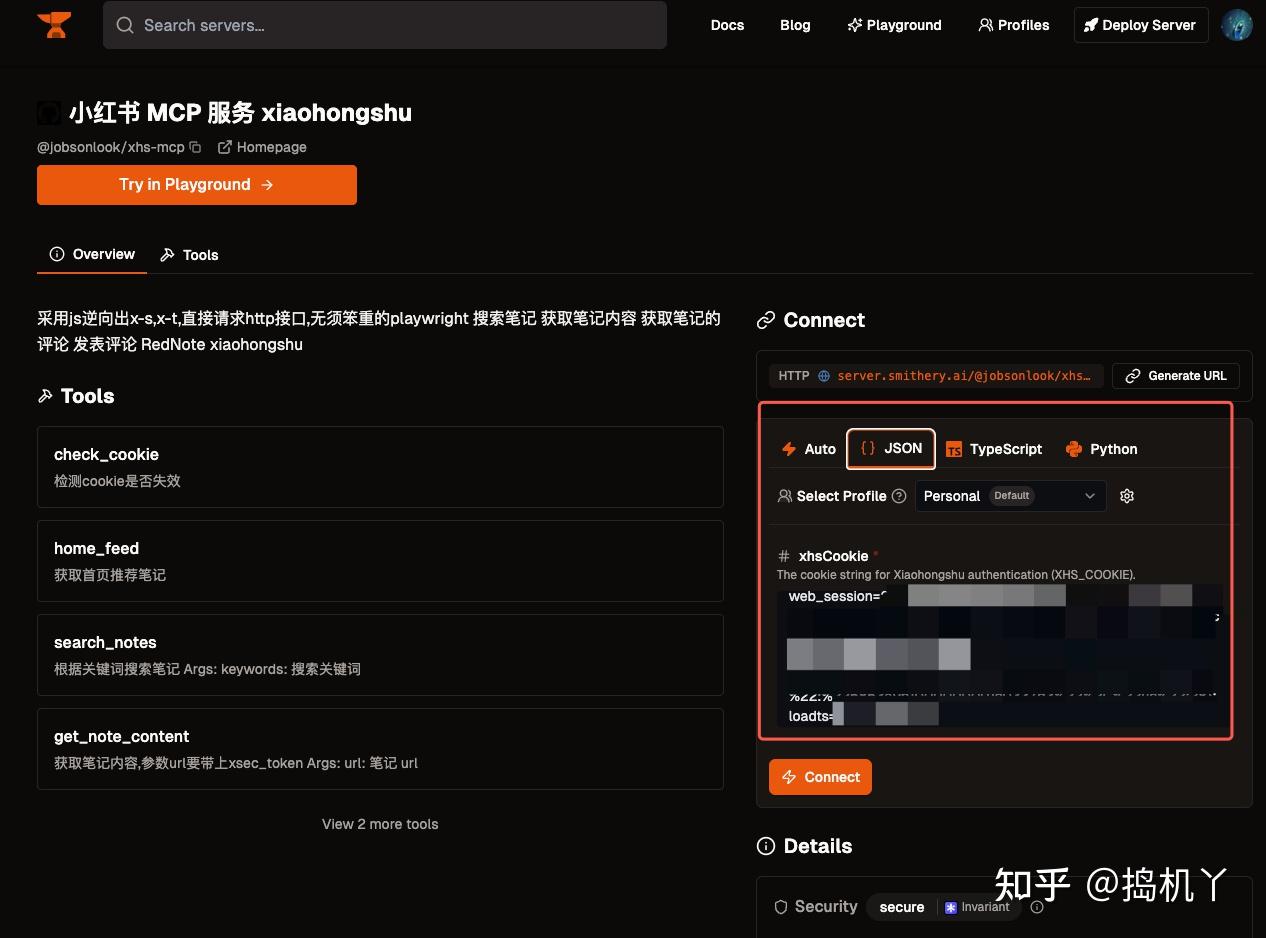1266x938 pixels.
Task: Switch to the Tools tab
Action: click(x=189, y=255)
